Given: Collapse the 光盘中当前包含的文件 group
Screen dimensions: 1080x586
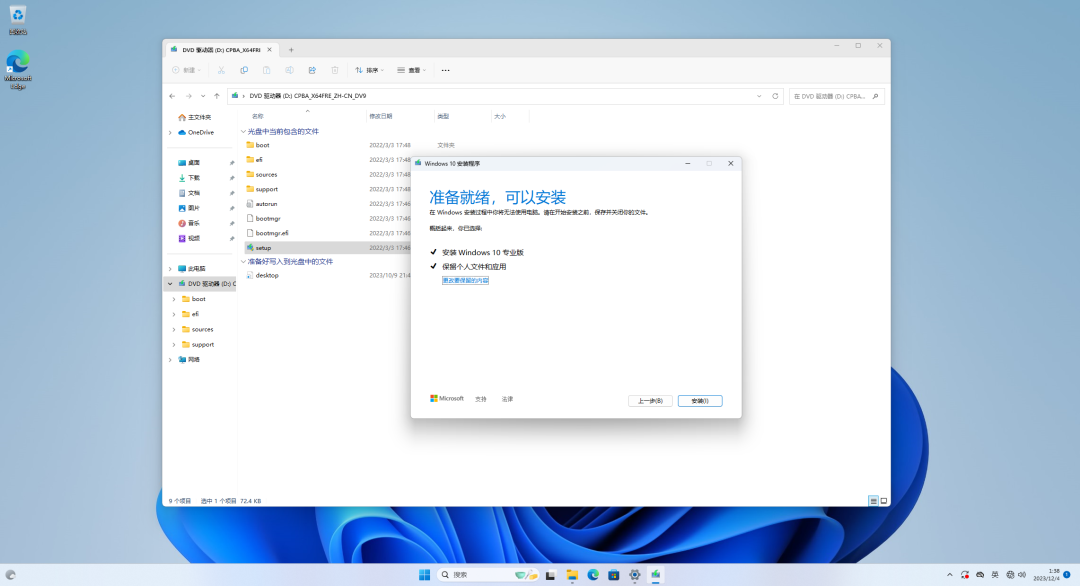Looking at the screenshot, I should coord(243,132).
